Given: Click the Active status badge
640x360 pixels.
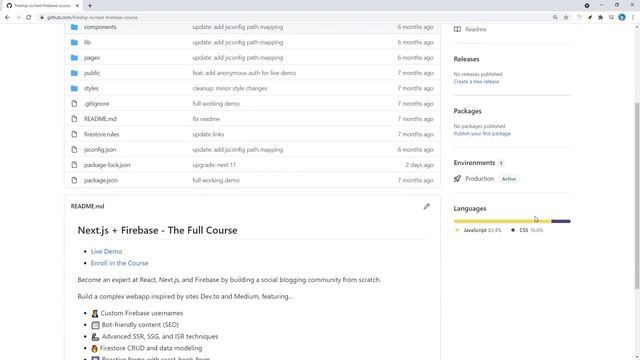Looking at the screenshot, I should pos(509,179).
